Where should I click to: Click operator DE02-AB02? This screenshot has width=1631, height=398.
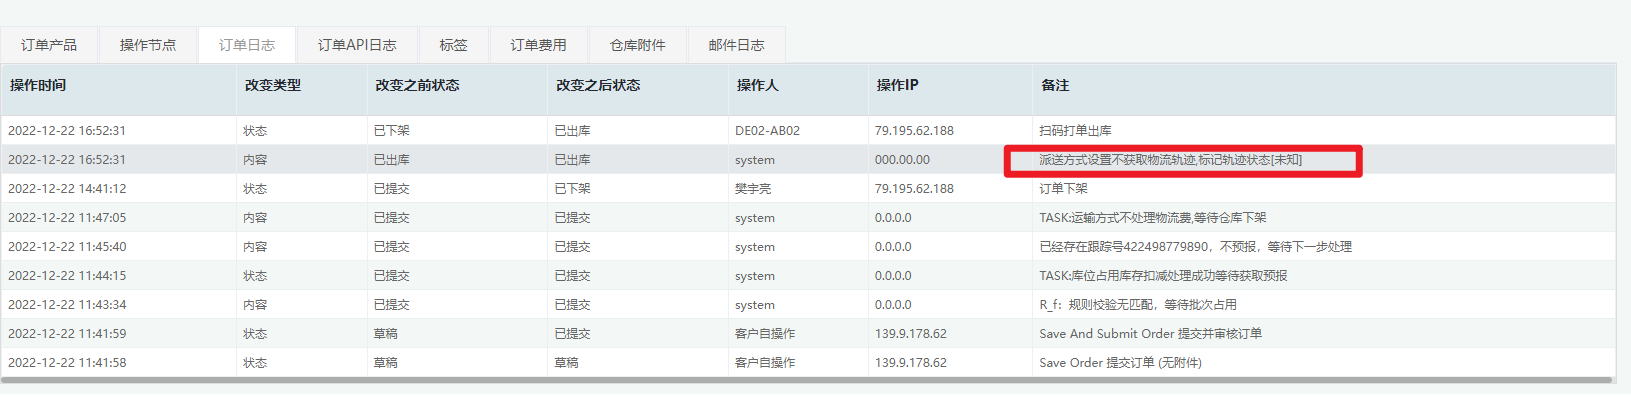coord(767,131)
